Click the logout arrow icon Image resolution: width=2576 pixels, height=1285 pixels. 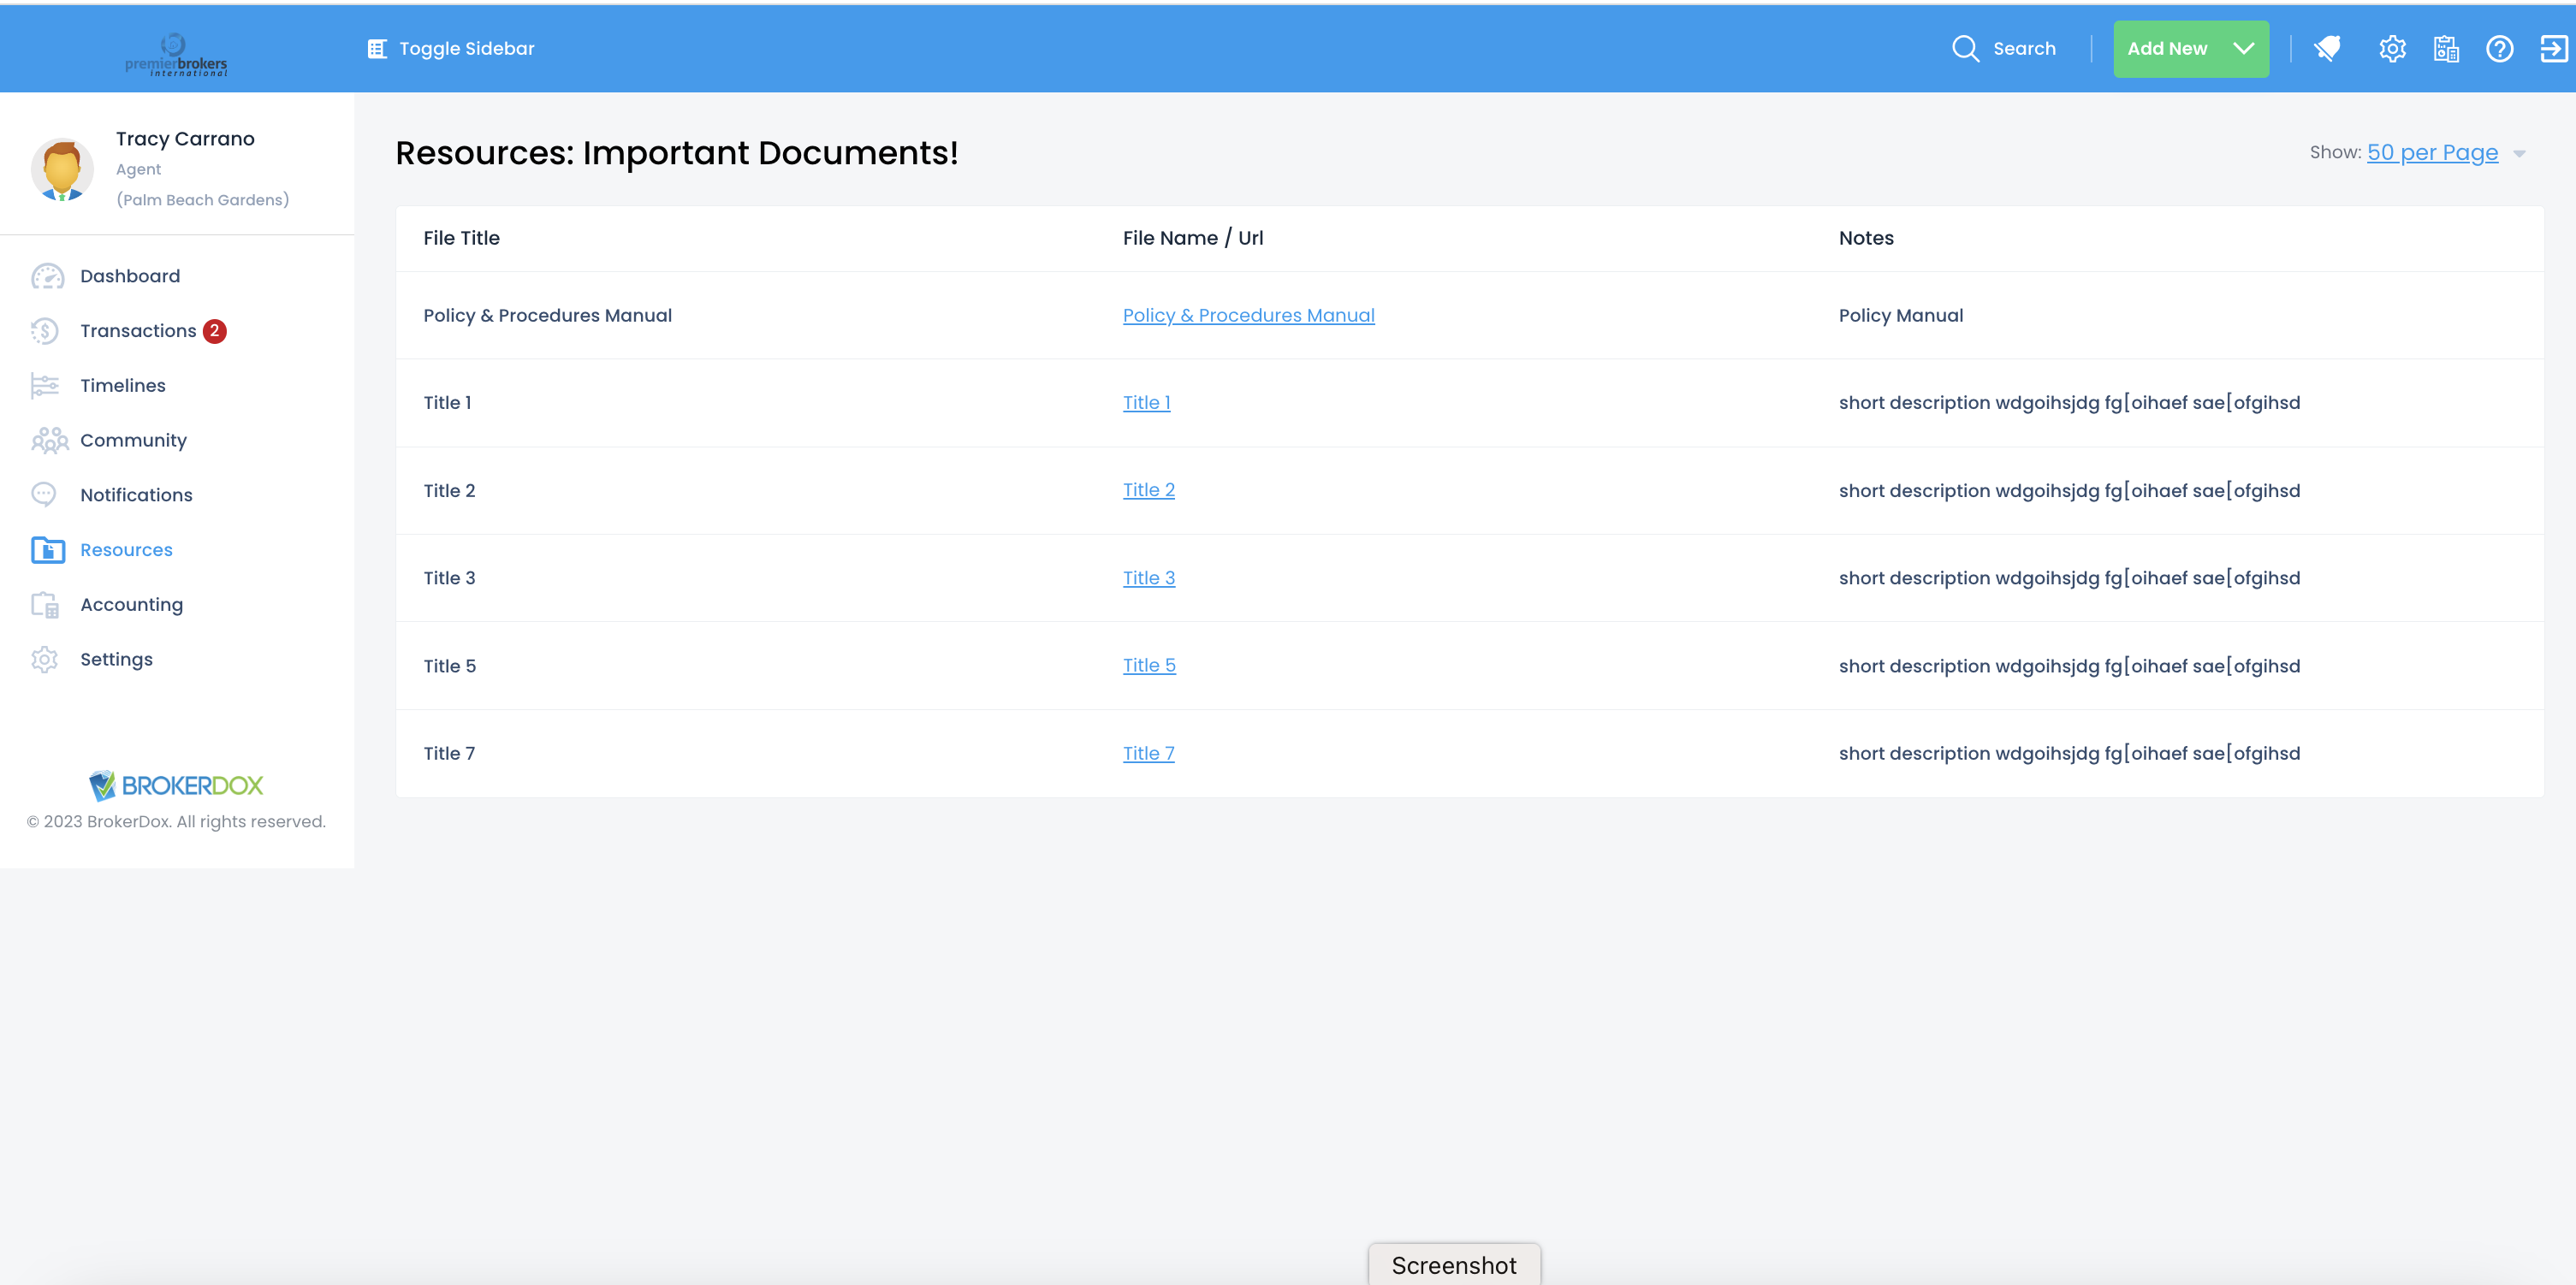[2553, 49]
